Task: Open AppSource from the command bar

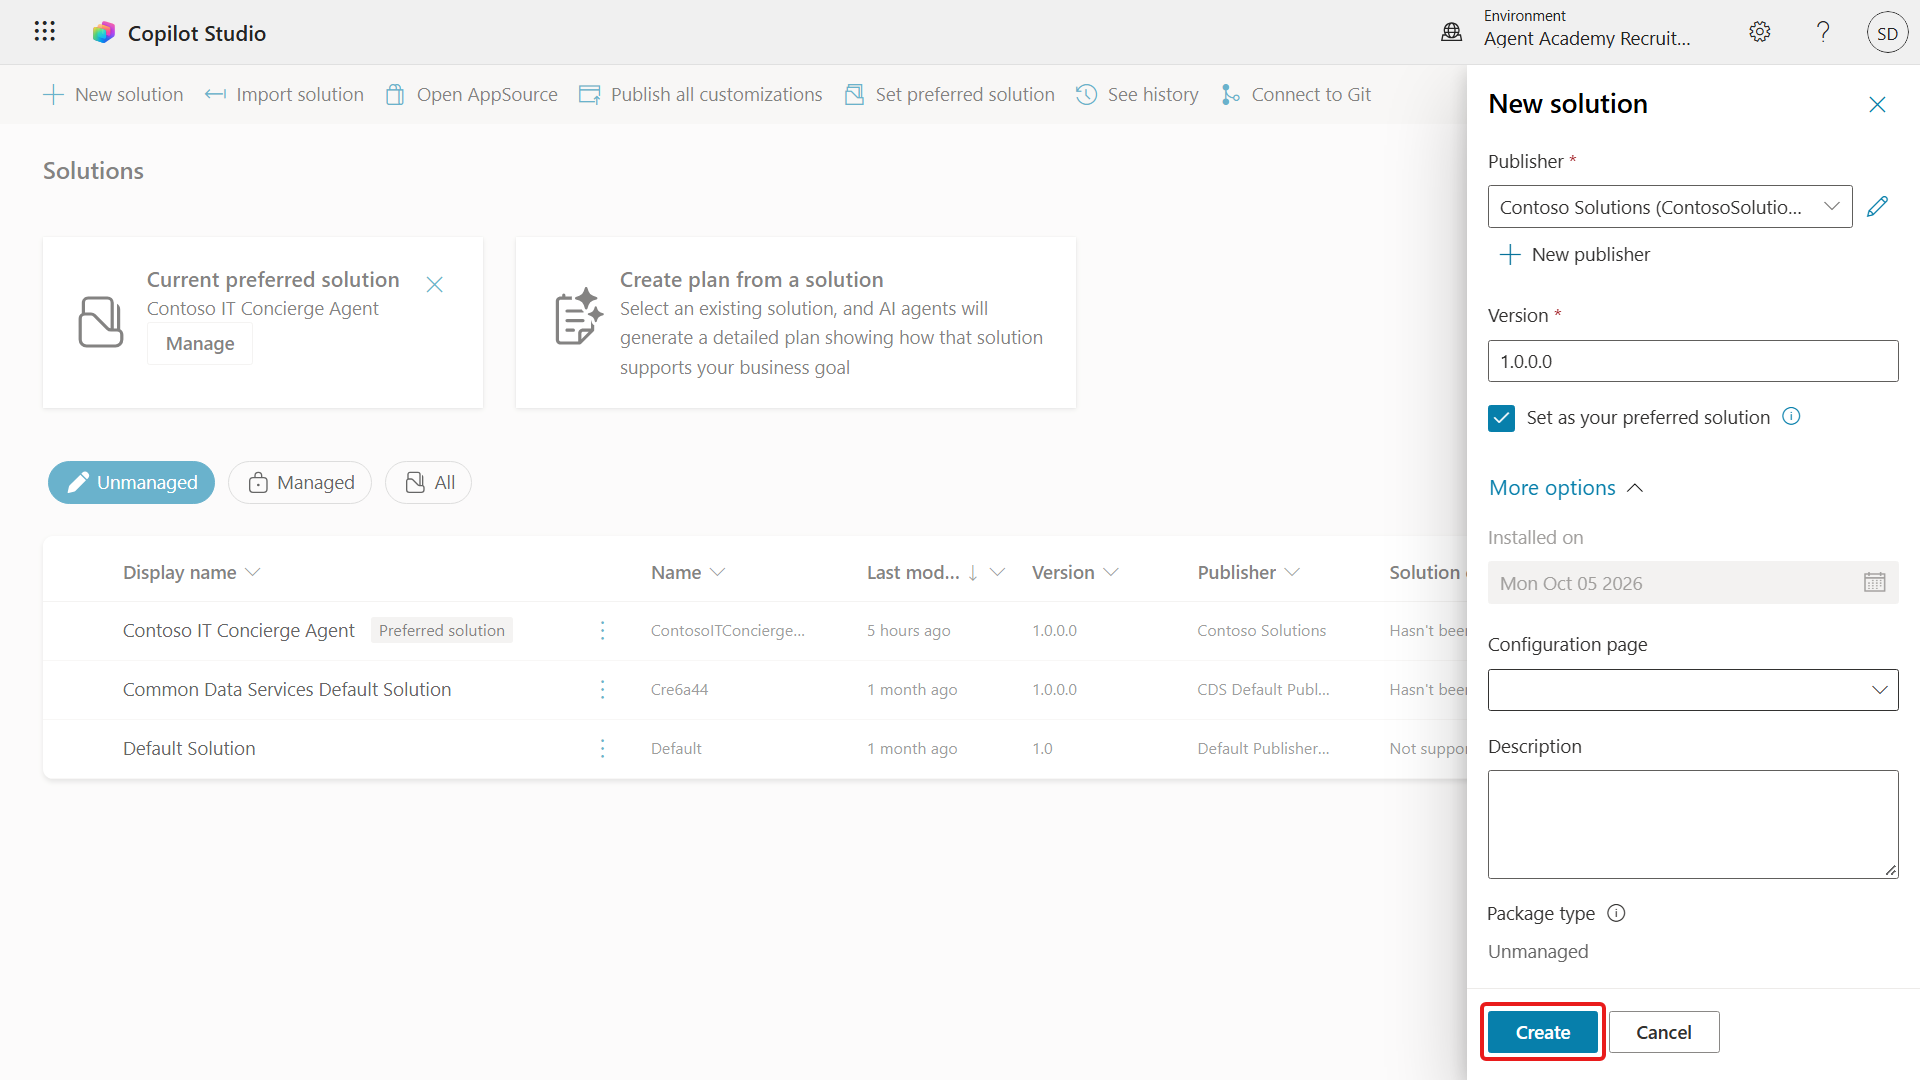Action: point(471,94)
